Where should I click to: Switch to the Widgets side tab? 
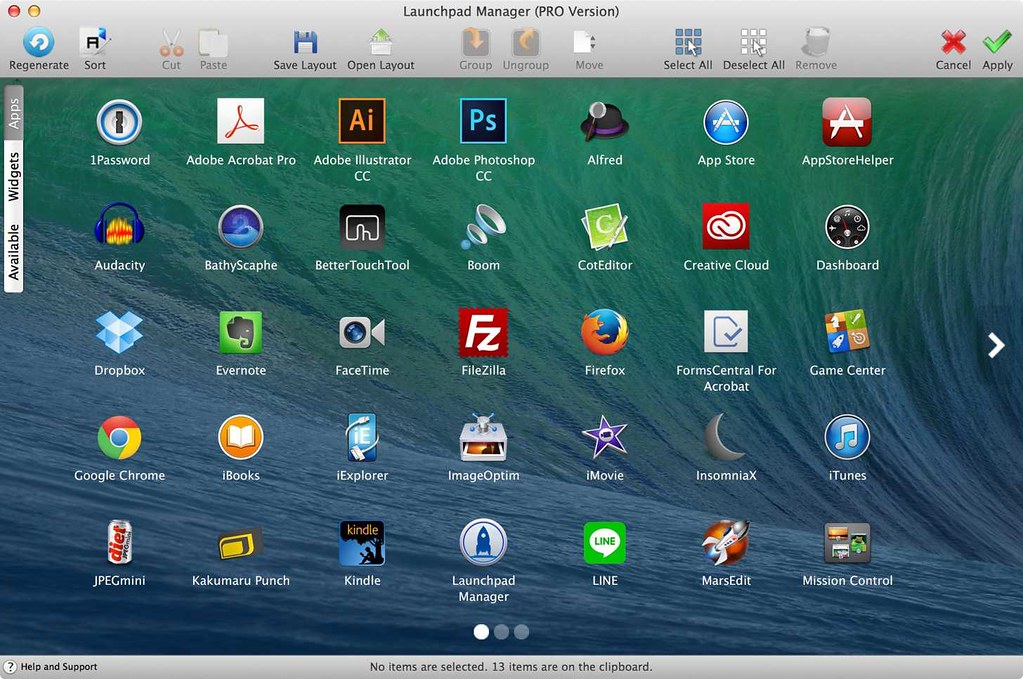click(x=14, y=177)
